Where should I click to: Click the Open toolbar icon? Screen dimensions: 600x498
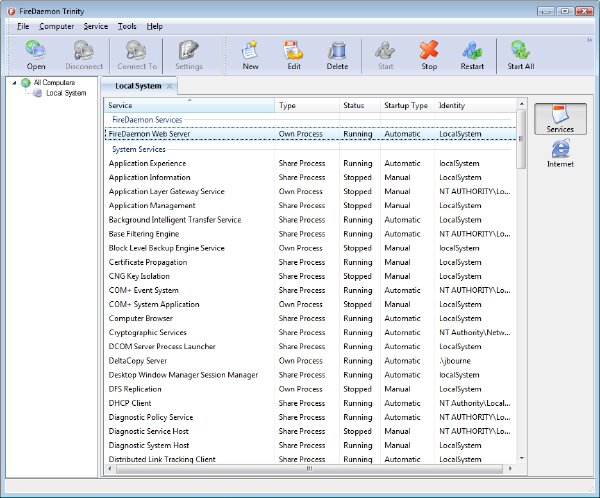(x=36, y=56)
